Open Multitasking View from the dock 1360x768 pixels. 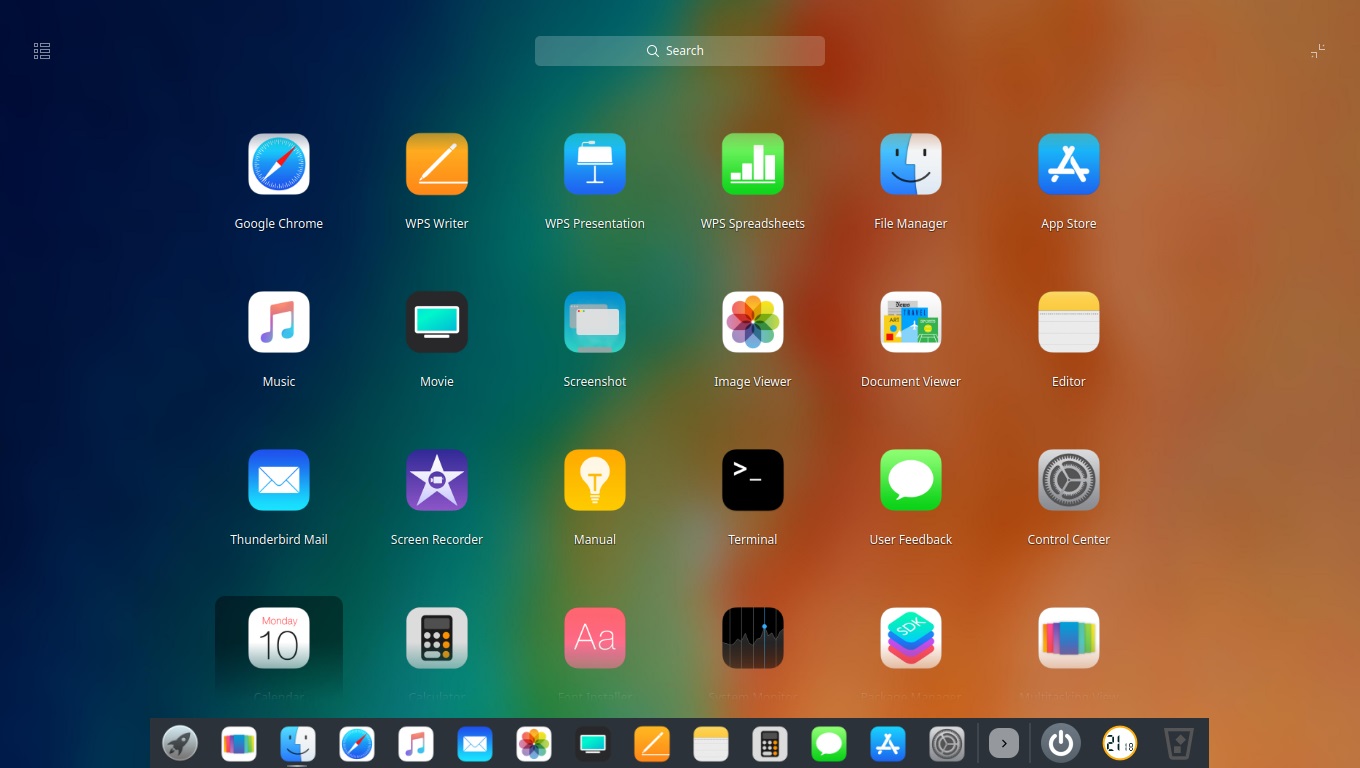239,743
